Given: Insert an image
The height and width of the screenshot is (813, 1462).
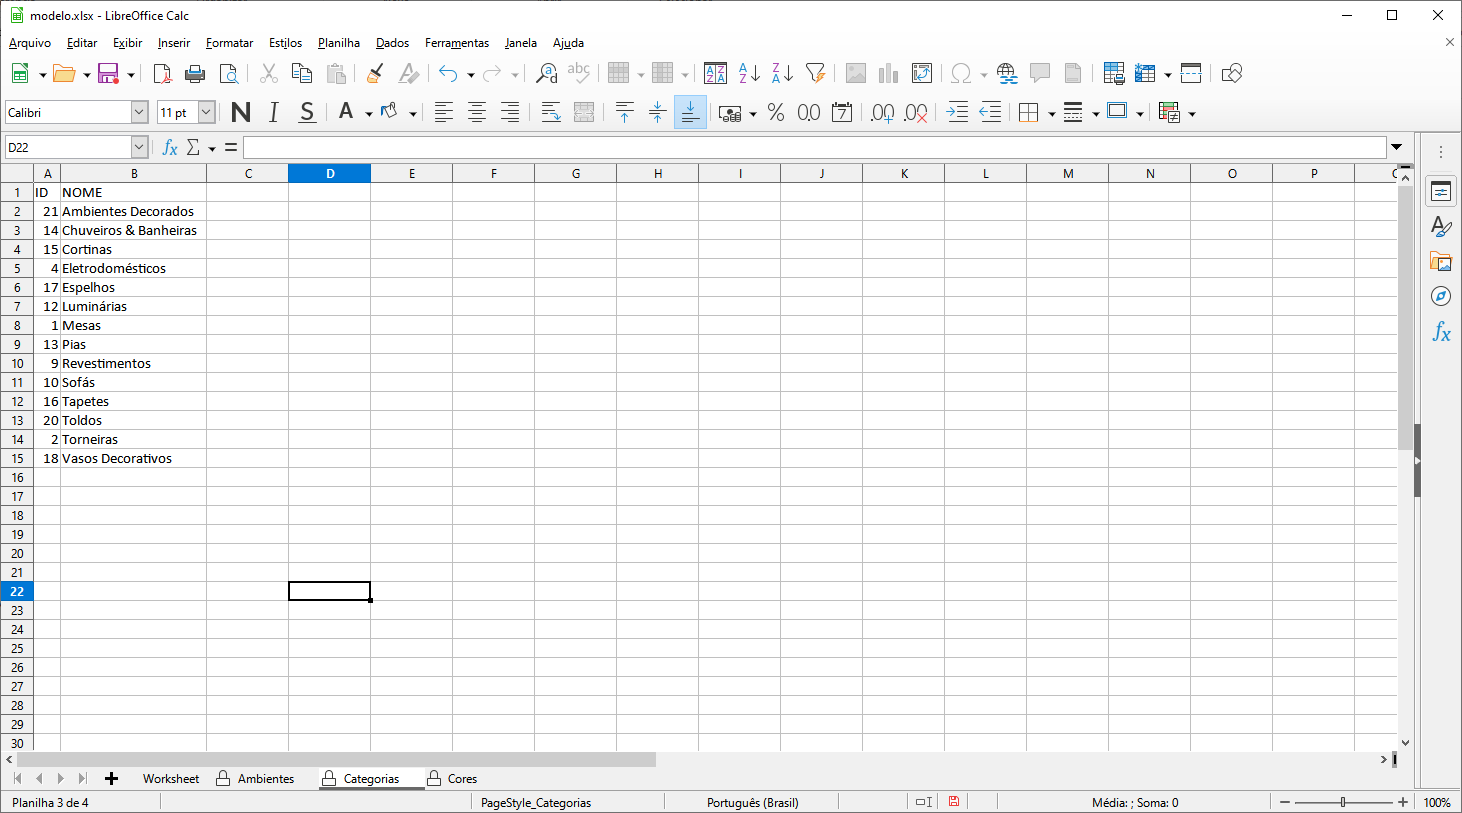Looking at the screenshot, I should pyautogui.click(x=856, y=73).
